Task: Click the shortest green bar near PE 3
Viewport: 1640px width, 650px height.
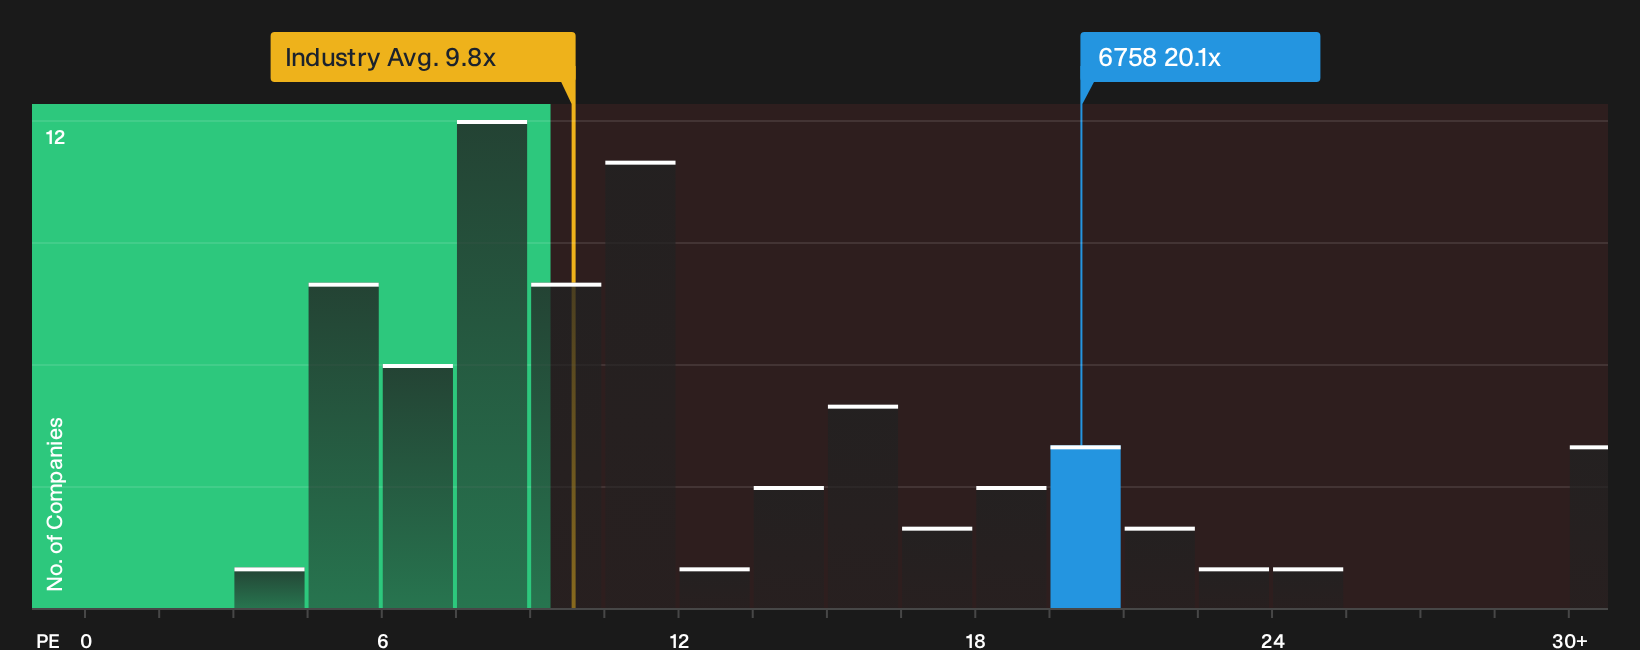Action: pyautogui.click(x=269, y=588)
